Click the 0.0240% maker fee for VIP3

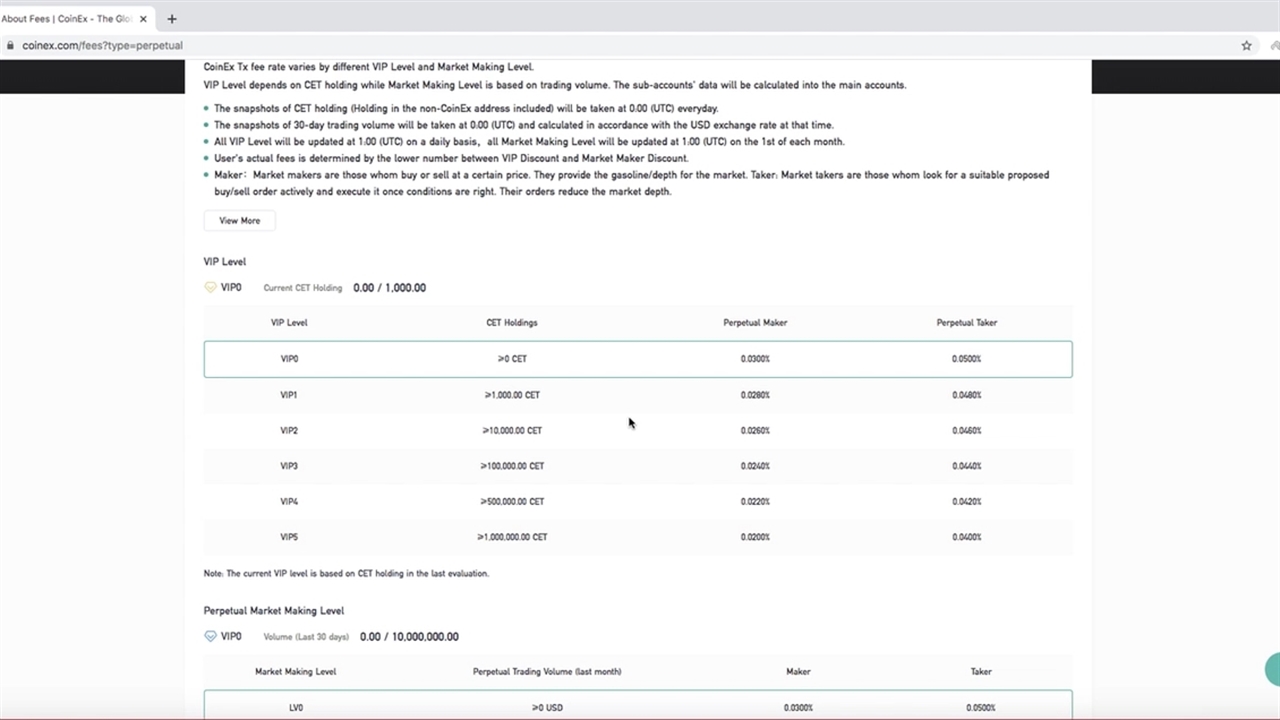click(x=755, y=466)
